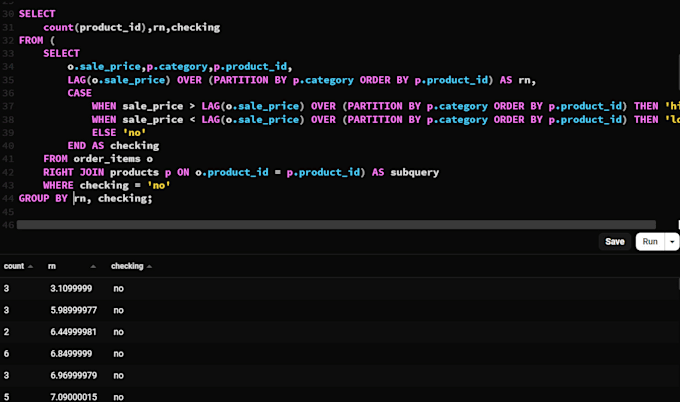
Task: Click ELSE keyword on line 39
Action: 104,133
